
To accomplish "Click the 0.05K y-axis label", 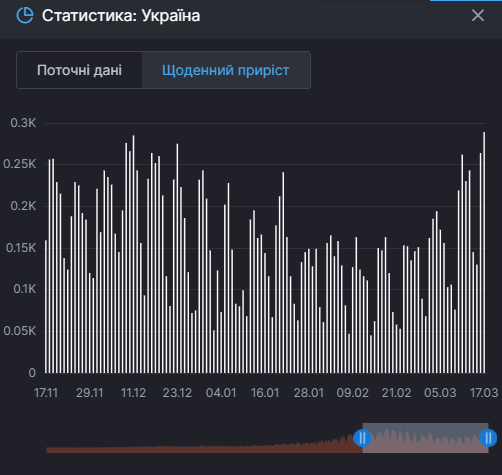I will coord(20,331).
